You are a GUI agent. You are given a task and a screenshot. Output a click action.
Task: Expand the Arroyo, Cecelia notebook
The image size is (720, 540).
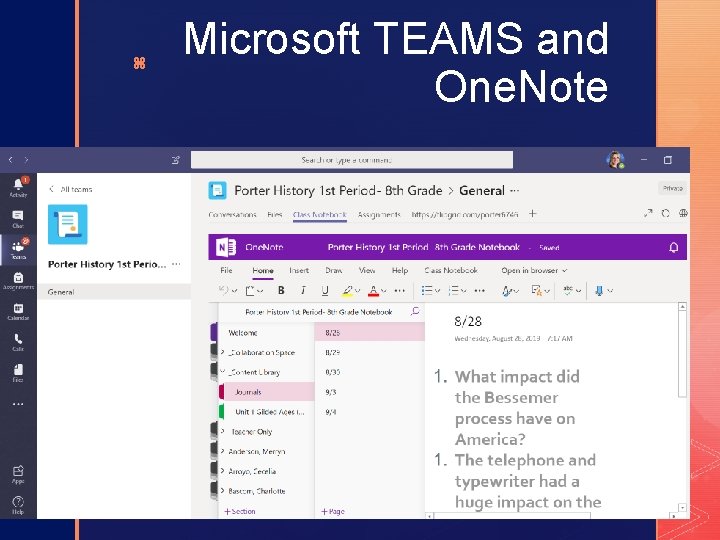223,471
